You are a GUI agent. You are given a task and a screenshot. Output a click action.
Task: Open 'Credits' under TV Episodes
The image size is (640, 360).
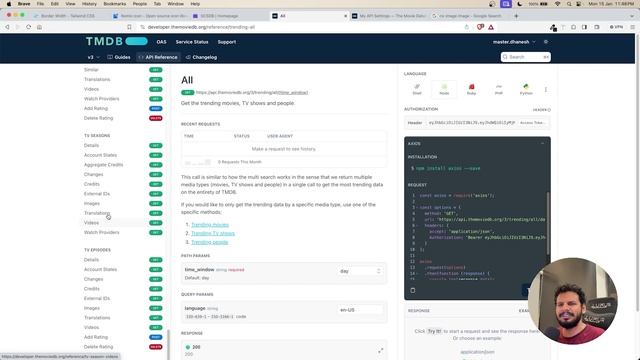click(91, 289)
